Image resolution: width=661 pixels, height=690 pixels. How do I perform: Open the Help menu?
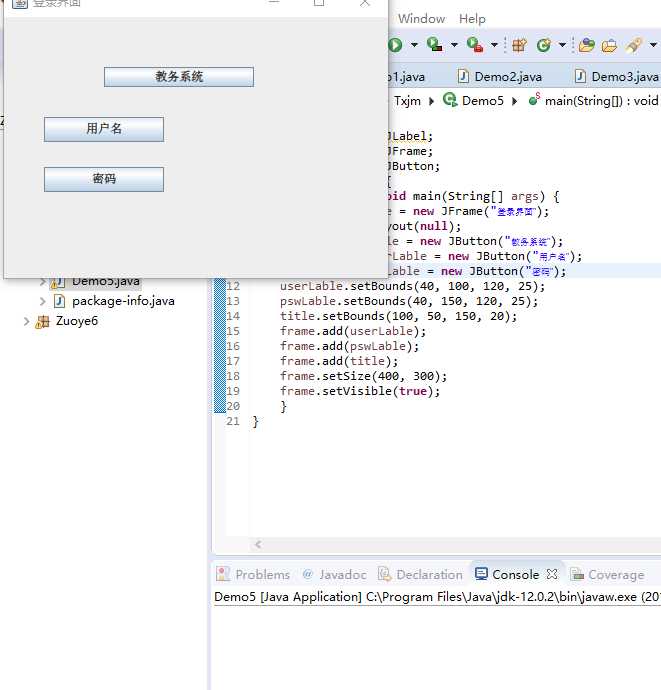tap(472, 19)
